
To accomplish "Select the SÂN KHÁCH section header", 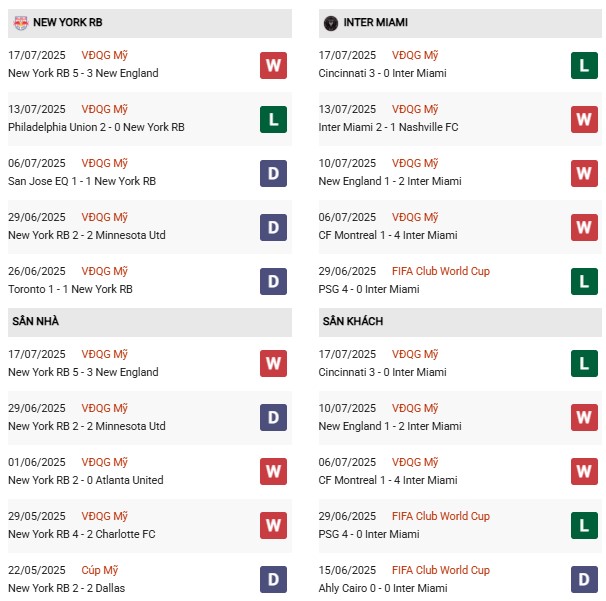I will 353,321.
